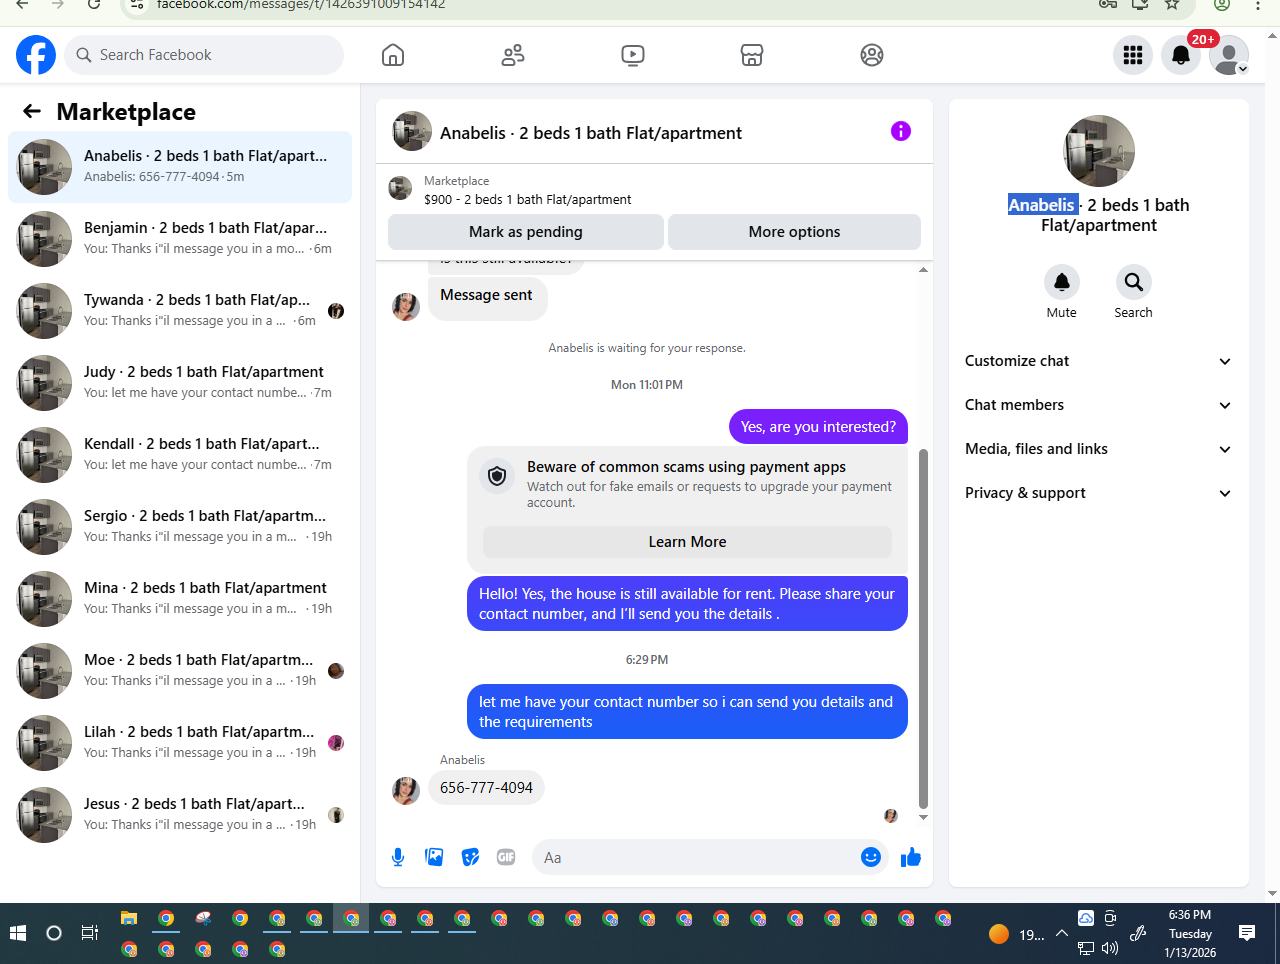Viewport: 1280px width, 964px height.
Task: Open Facebook home via the logo
Action: coord(36,55)
